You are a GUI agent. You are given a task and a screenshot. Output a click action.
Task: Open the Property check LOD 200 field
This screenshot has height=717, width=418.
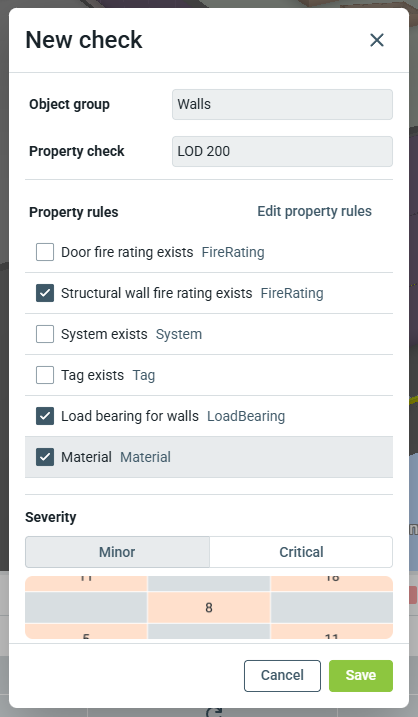[x=282, y=151]
